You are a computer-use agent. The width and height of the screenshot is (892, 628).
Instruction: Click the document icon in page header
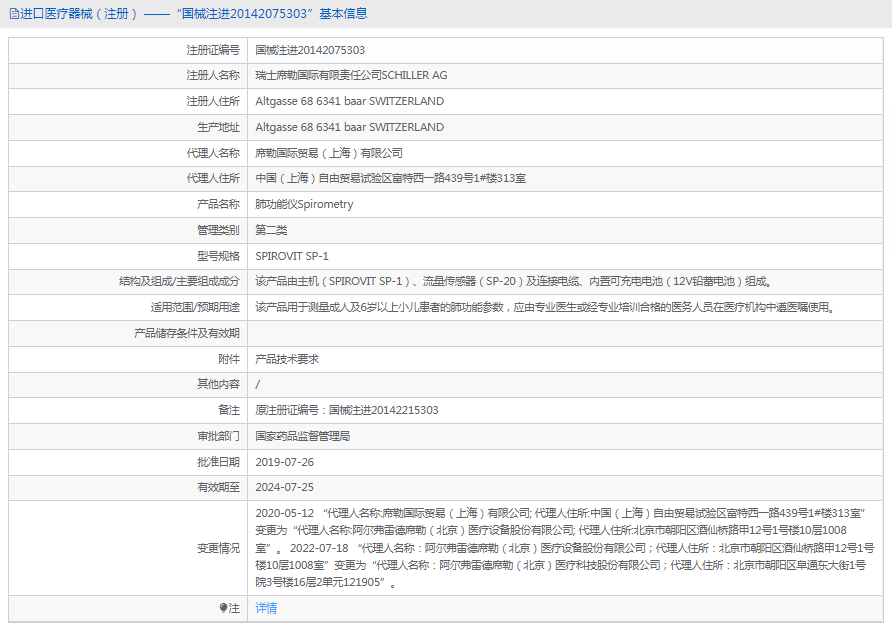pyautogui.click(x=14, y=14)
